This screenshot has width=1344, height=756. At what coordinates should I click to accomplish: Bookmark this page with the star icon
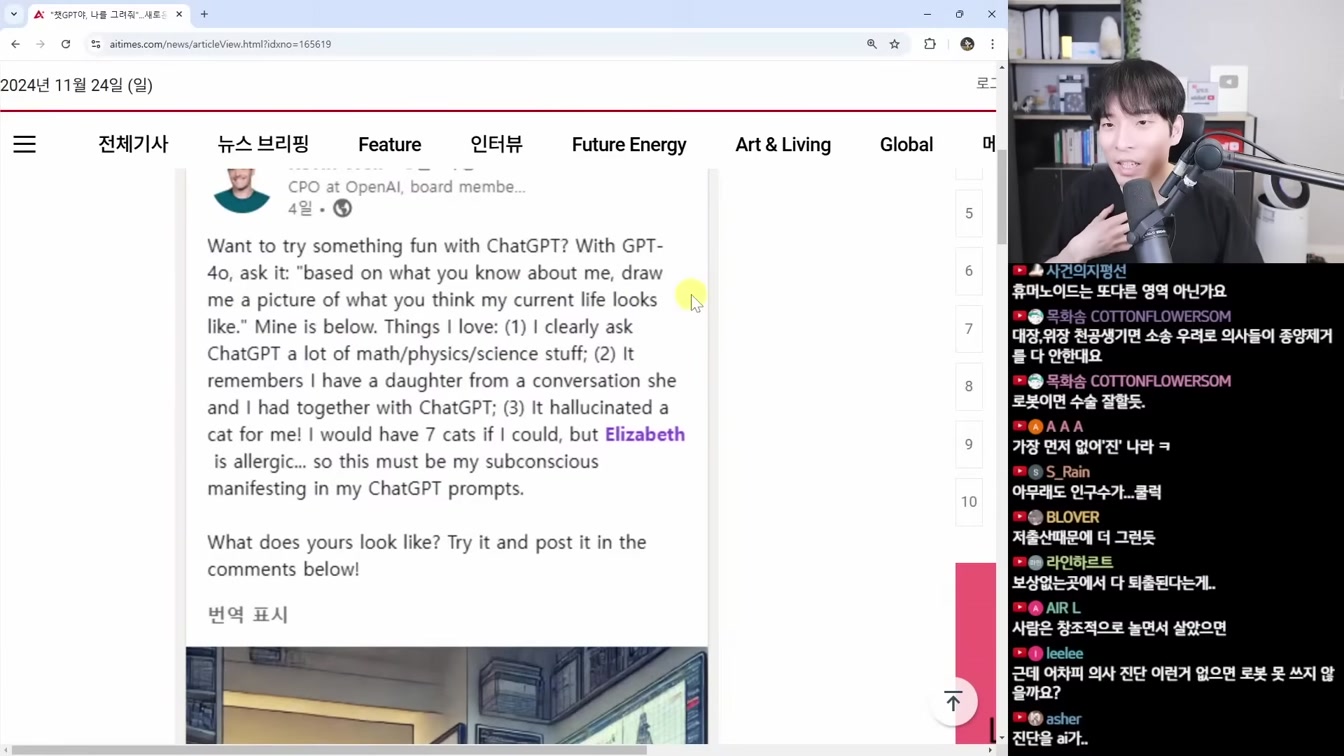point(895,44)
